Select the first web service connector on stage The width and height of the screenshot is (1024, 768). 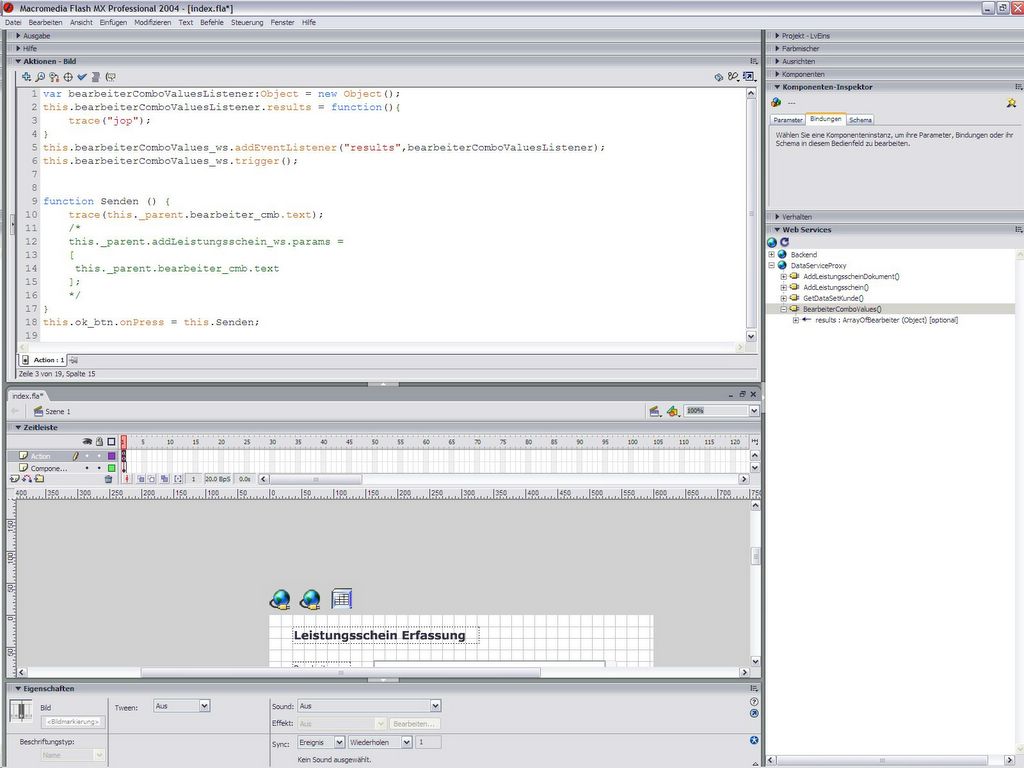(x=280, y=599)
